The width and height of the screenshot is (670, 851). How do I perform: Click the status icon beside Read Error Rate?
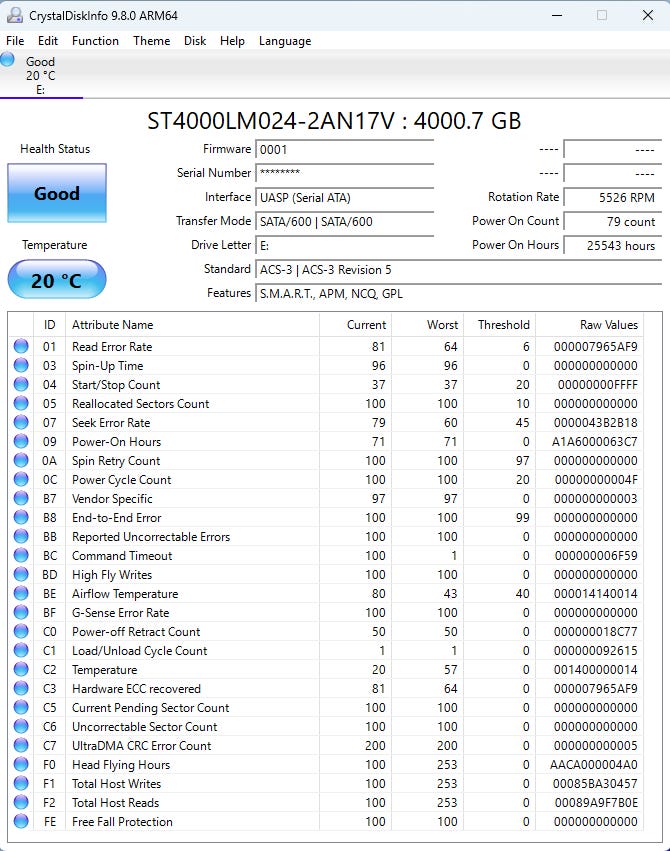click(x=21, y=347)
